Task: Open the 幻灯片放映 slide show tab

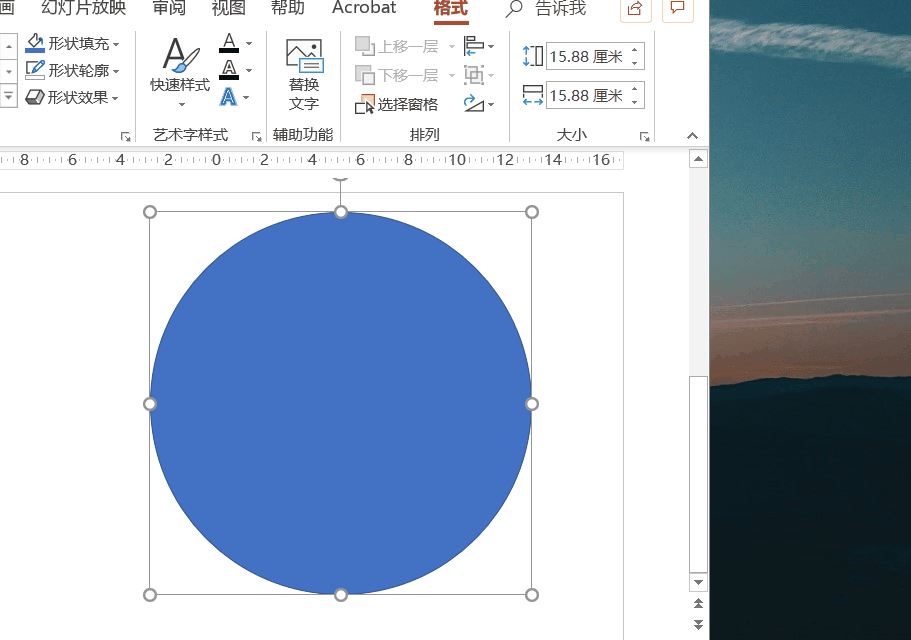Action: [84, 8]
